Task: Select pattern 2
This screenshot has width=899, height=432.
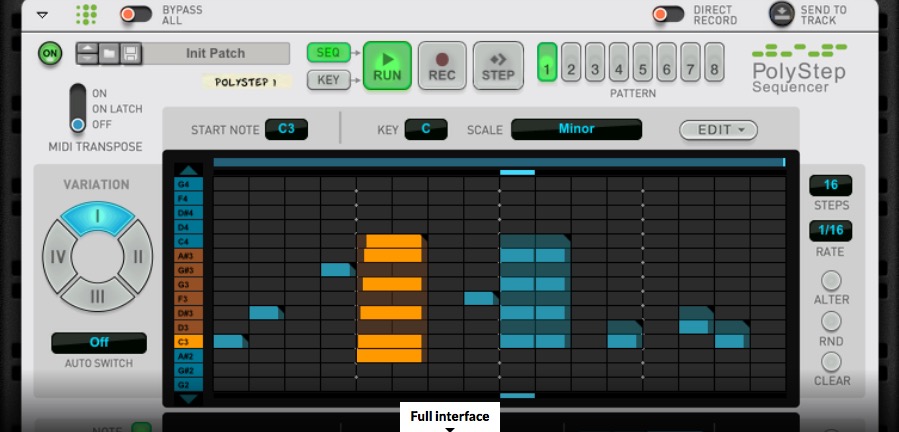Action: pyautogui.click(x=571, y=62)
